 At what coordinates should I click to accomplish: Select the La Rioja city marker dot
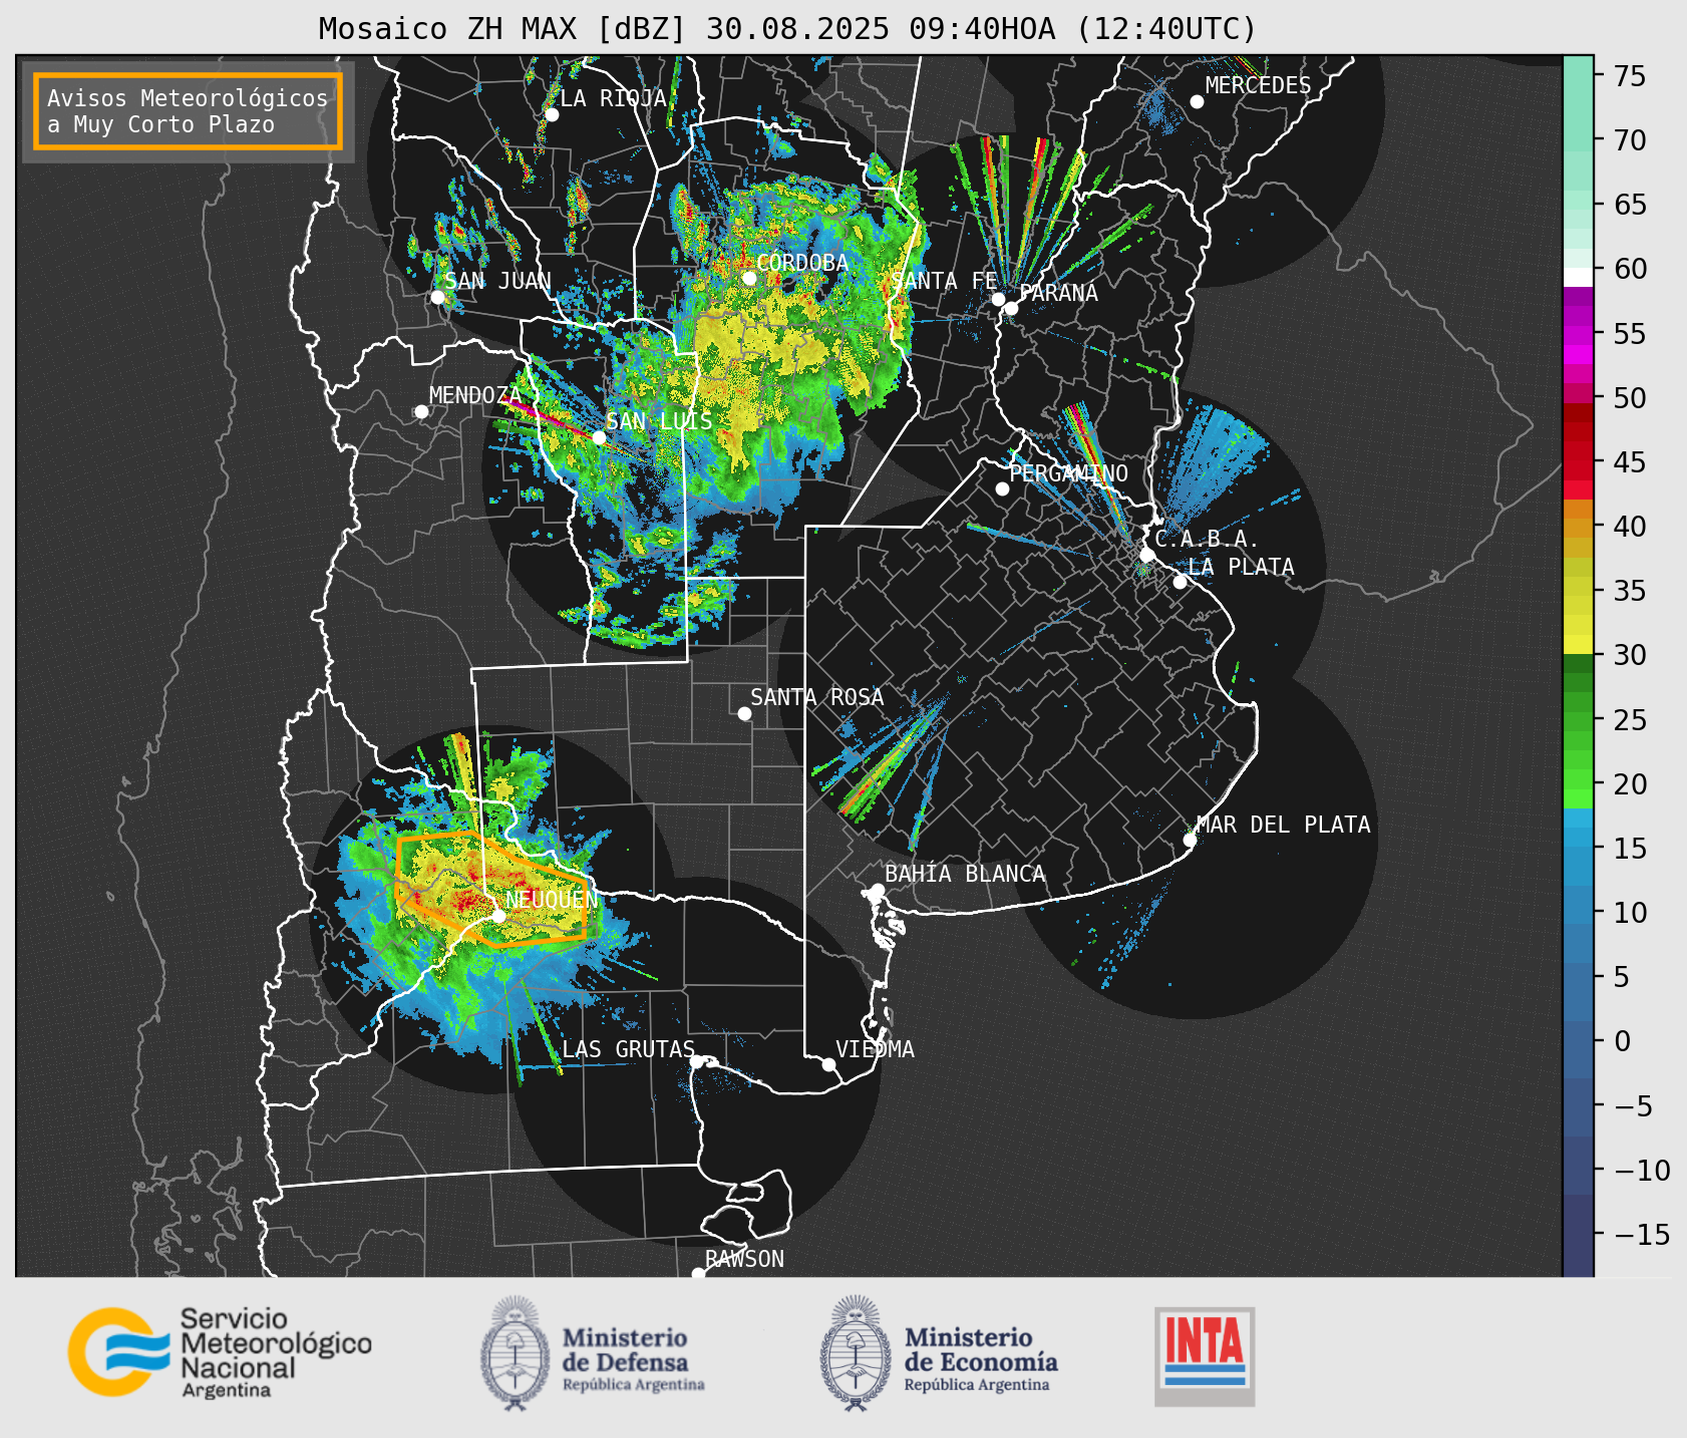pyautogui.click(x=551, y=115)
